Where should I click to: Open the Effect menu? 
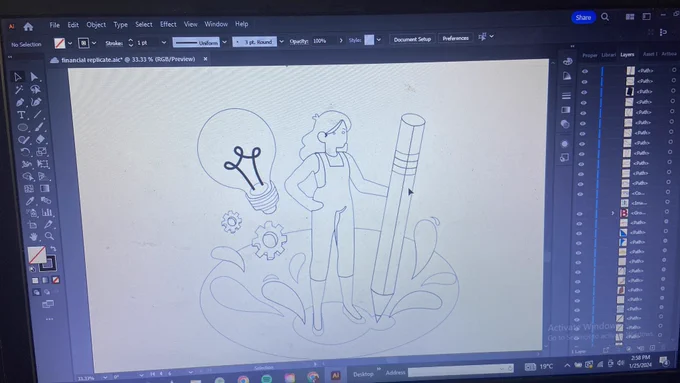tap(168, 24)
